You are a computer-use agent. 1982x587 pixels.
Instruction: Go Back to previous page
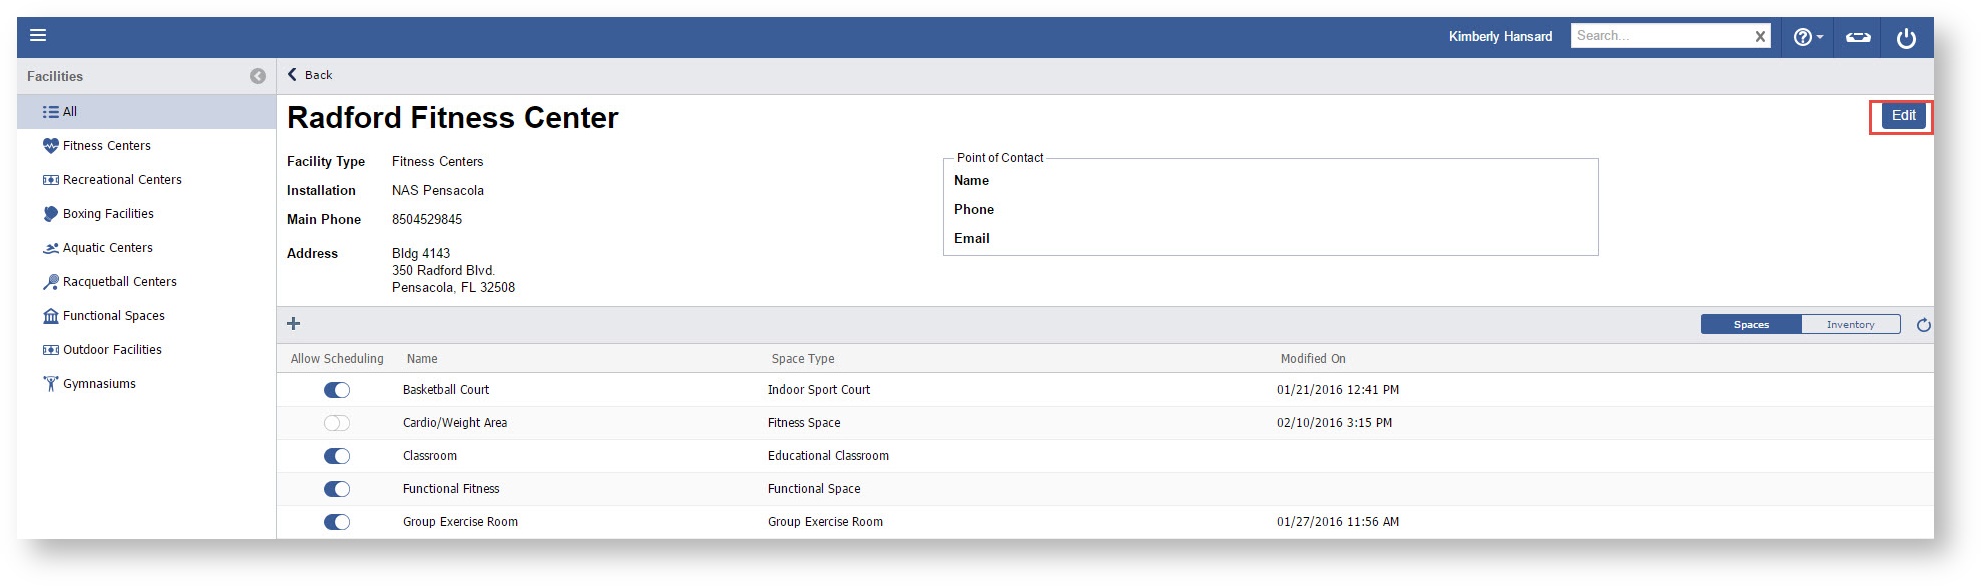click(310, 75)
